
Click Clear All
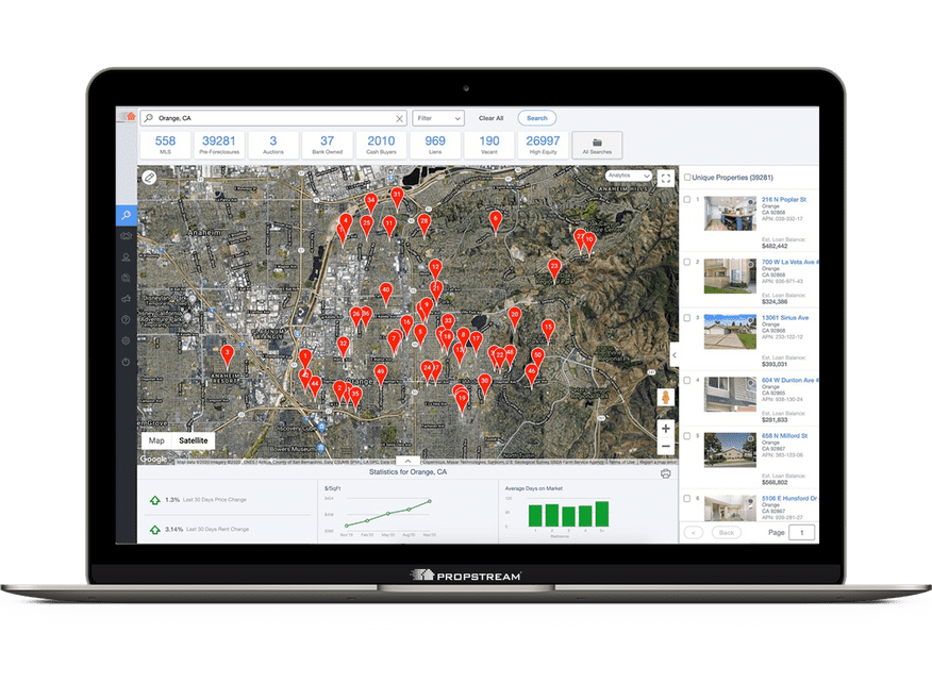tap(491, 118)
